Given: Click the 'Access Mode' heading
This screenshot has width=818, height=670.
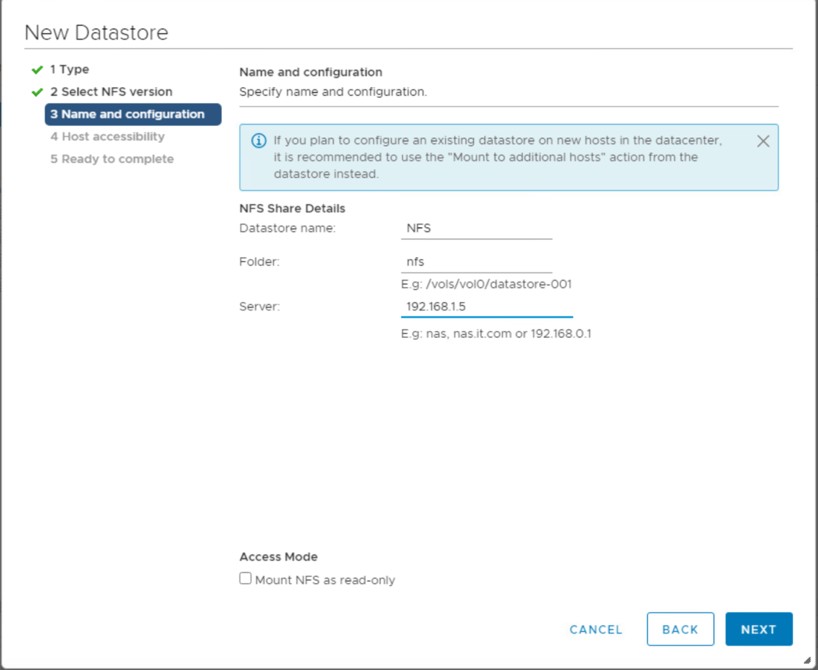Looking at the screenshot, I should point(279,557).
